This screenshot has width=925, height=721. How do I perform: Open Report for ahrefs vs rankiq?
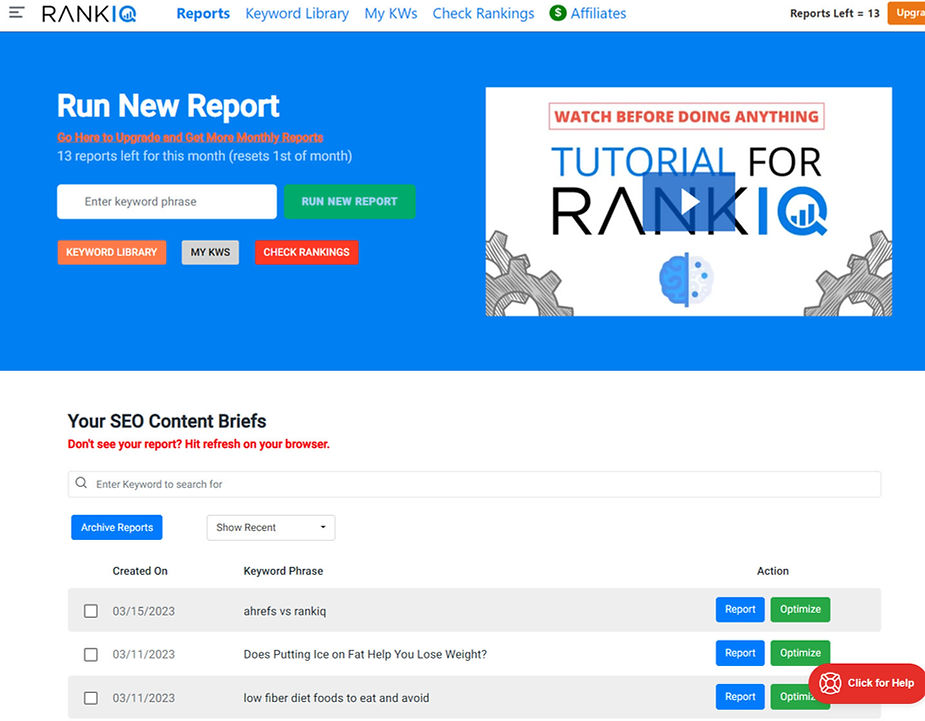(x=740, y=609)
